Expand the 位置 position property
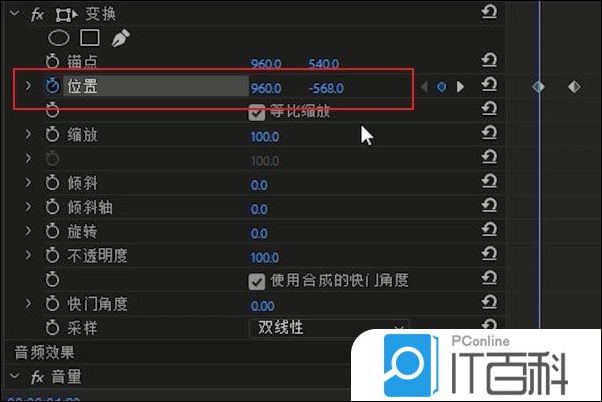This screenshot has width=602, height=402. pos(28,85)
